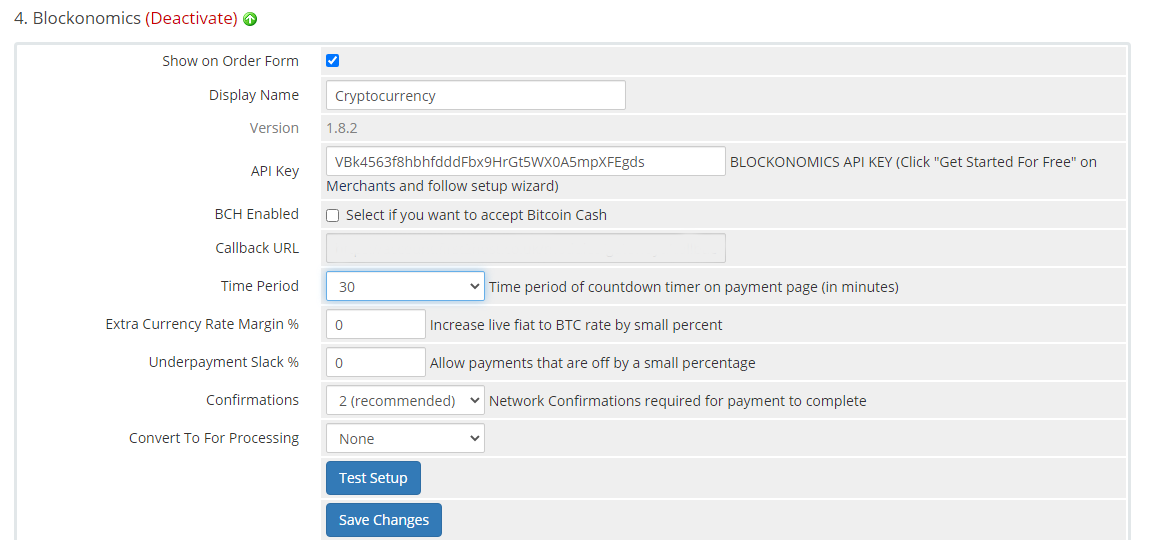
Task: Click 'Allow payments that are off' description
Action: tap(592, 363)
